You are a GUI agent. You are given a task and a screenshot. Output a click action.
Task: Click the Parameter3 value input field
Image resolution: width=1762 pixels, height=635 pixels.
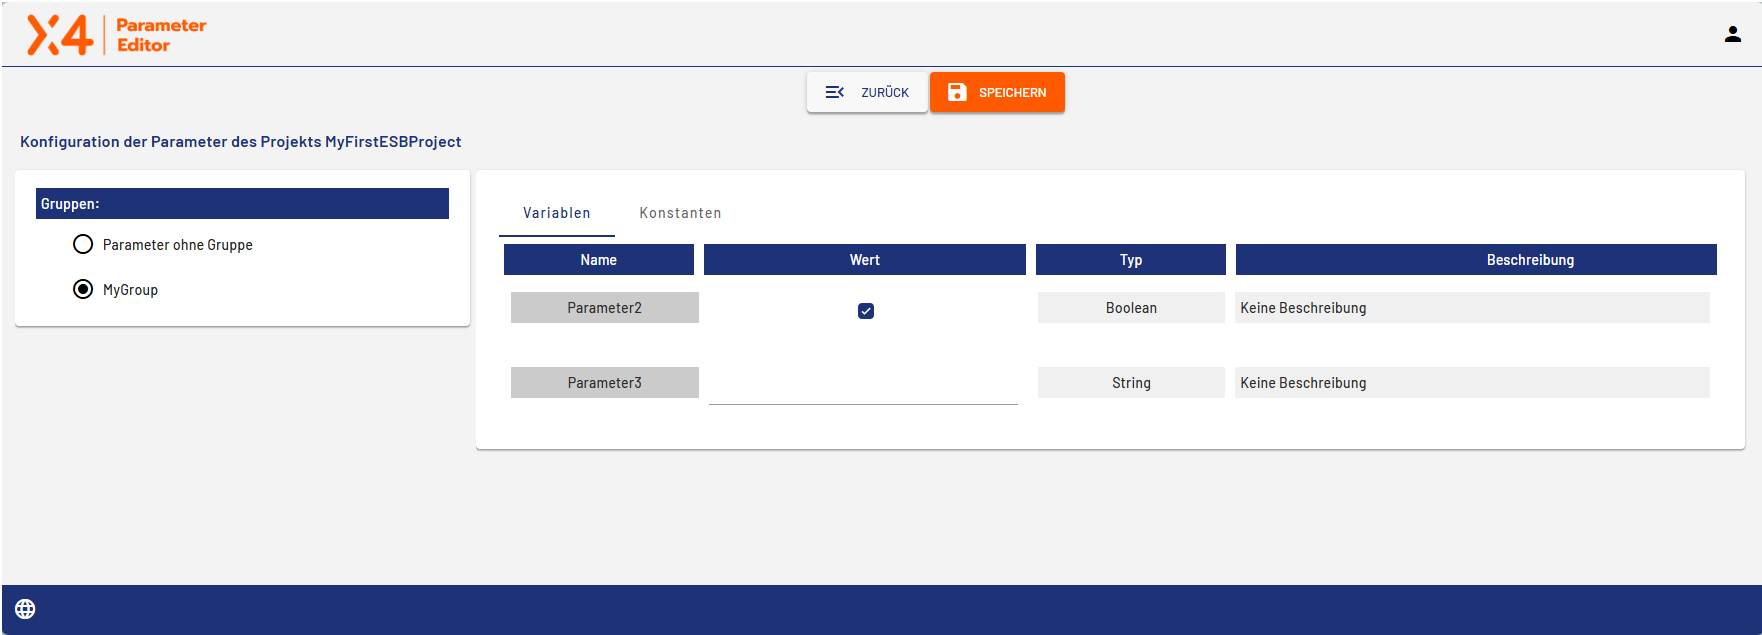pyautogui.click(x=863, y=386)
